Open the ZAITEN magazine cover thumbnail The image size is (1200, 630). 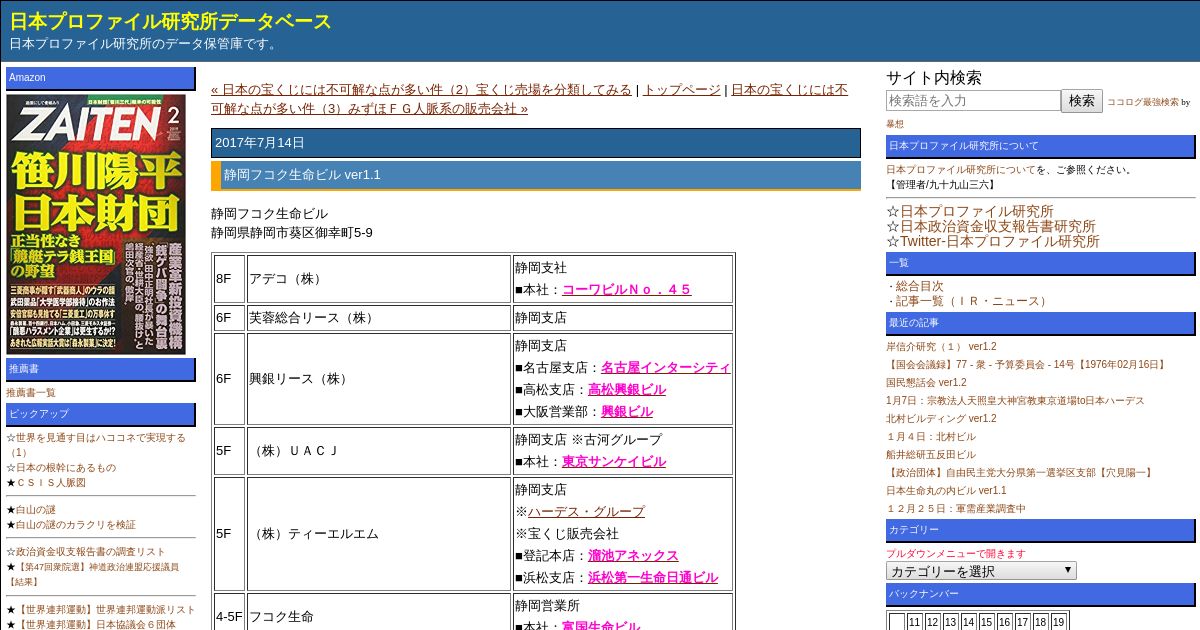(x=96, y=224)
